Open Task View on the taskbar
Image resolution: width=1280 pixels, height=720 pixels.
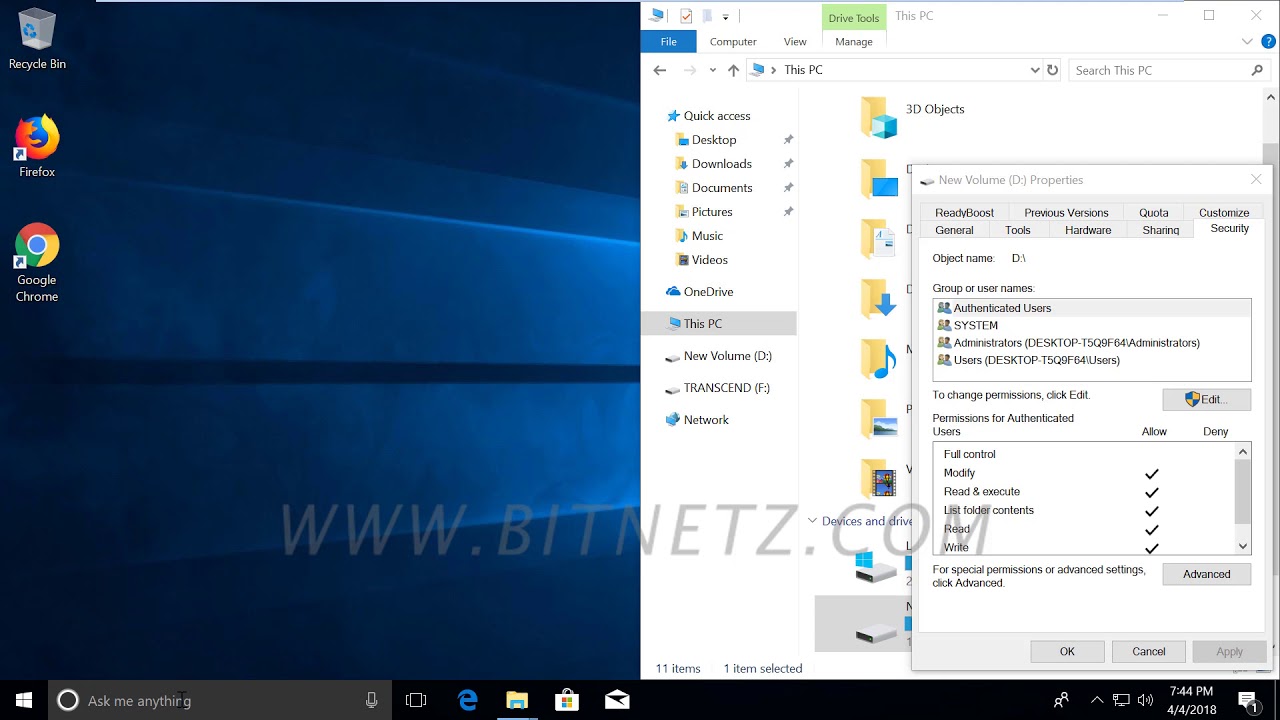coord(416,700)
